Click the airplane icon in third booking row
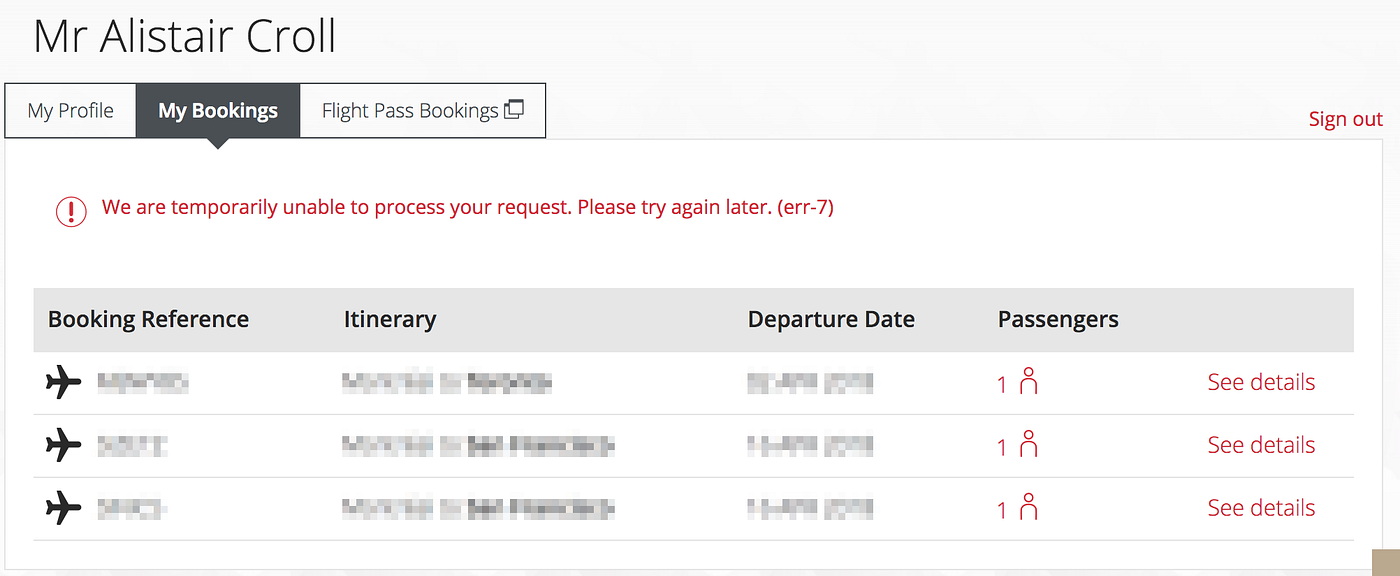The image size is (1400, 576). coord(63,508)
